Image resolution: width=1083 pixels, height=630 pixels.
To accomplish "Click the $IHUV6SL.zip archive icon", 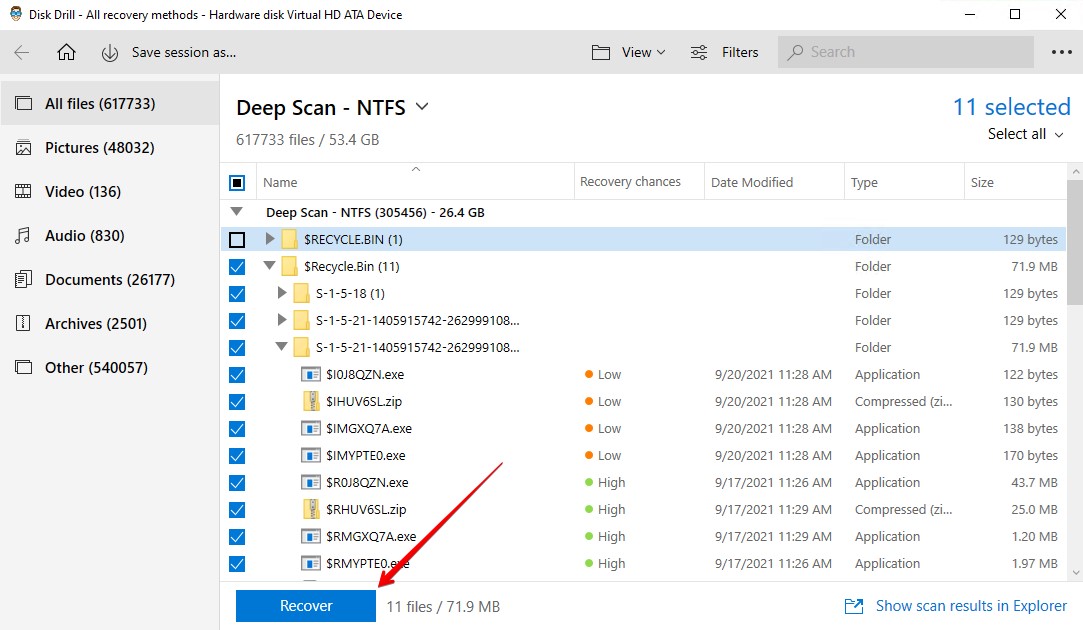I will click(x=312, y=401).
